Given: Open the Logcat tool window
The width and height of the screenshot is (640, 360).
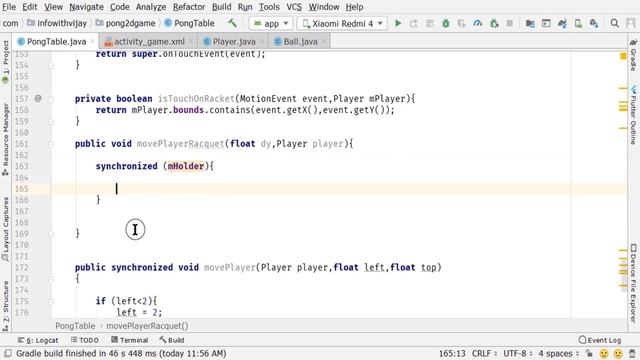Looking at the screenshot, I should point(38,340).
